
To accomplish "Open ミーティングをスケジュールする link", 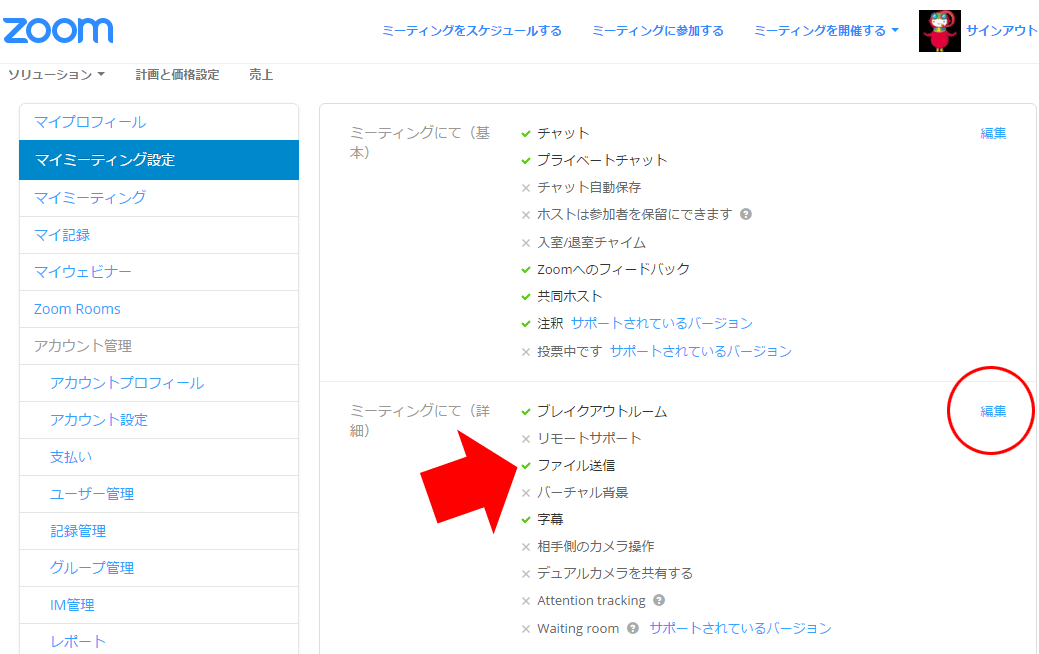I will (471, 31).
